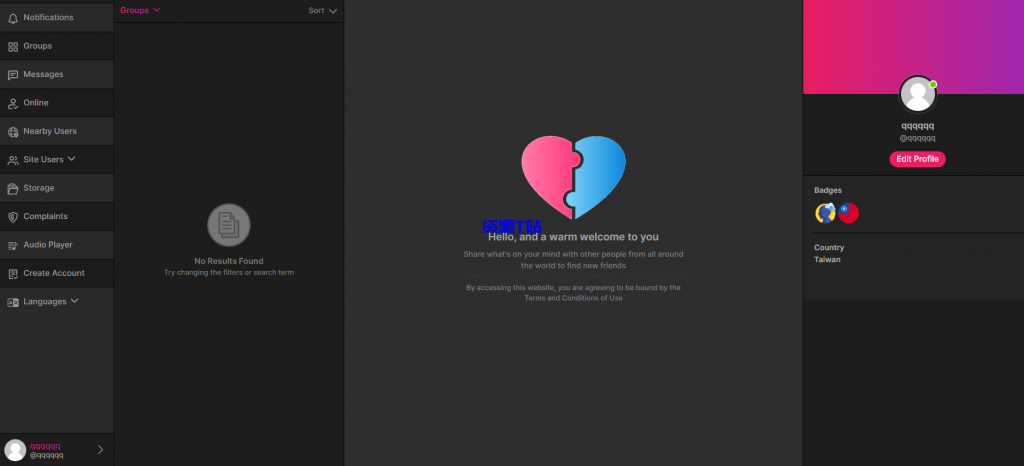
Task: Expand the Site Users submenu
Action: [72, 159]
